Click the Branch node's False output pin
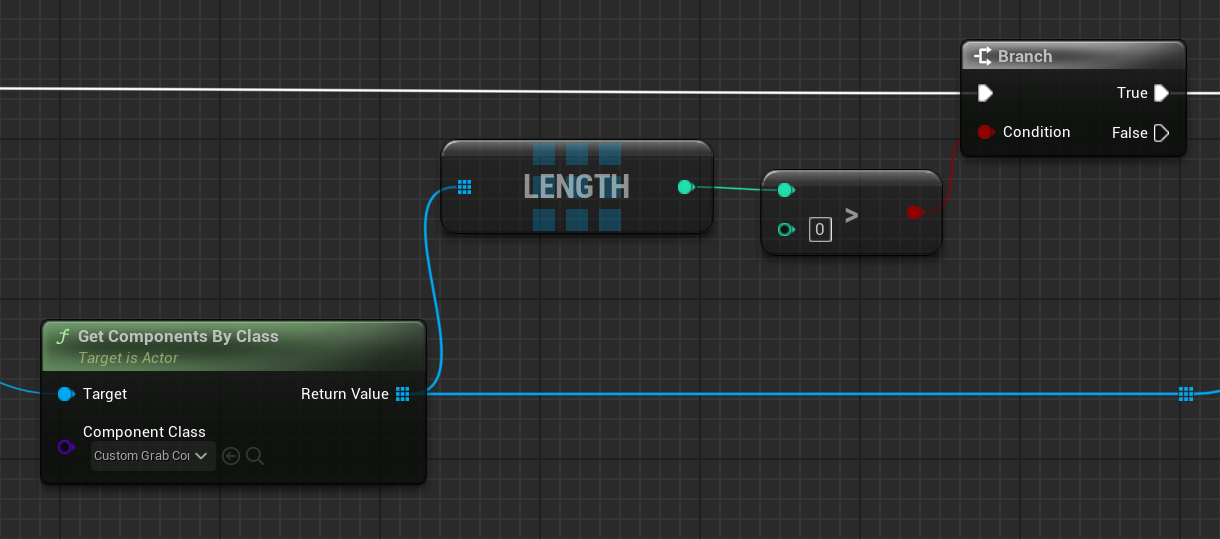This screenshot has height=539, width=1220. point(1161,133)
